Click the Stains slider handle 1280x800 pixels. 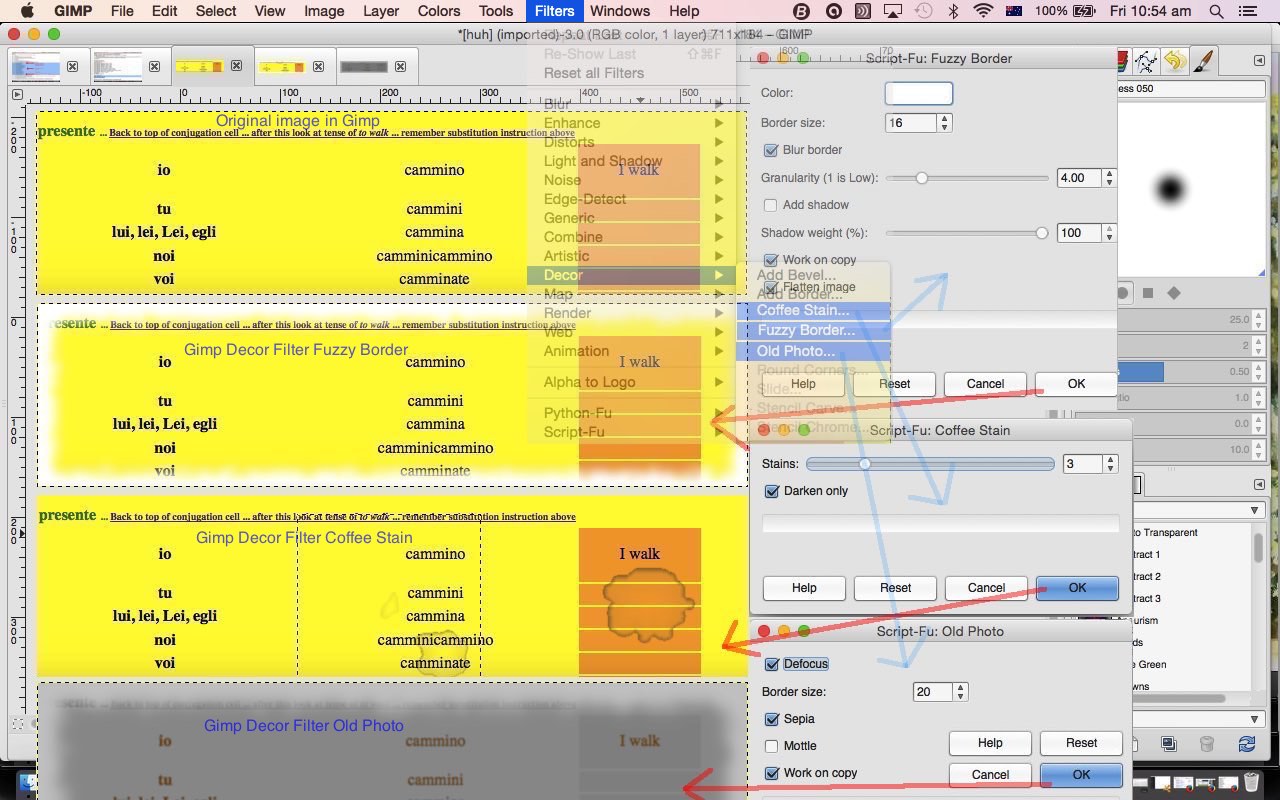pos(864,464)
